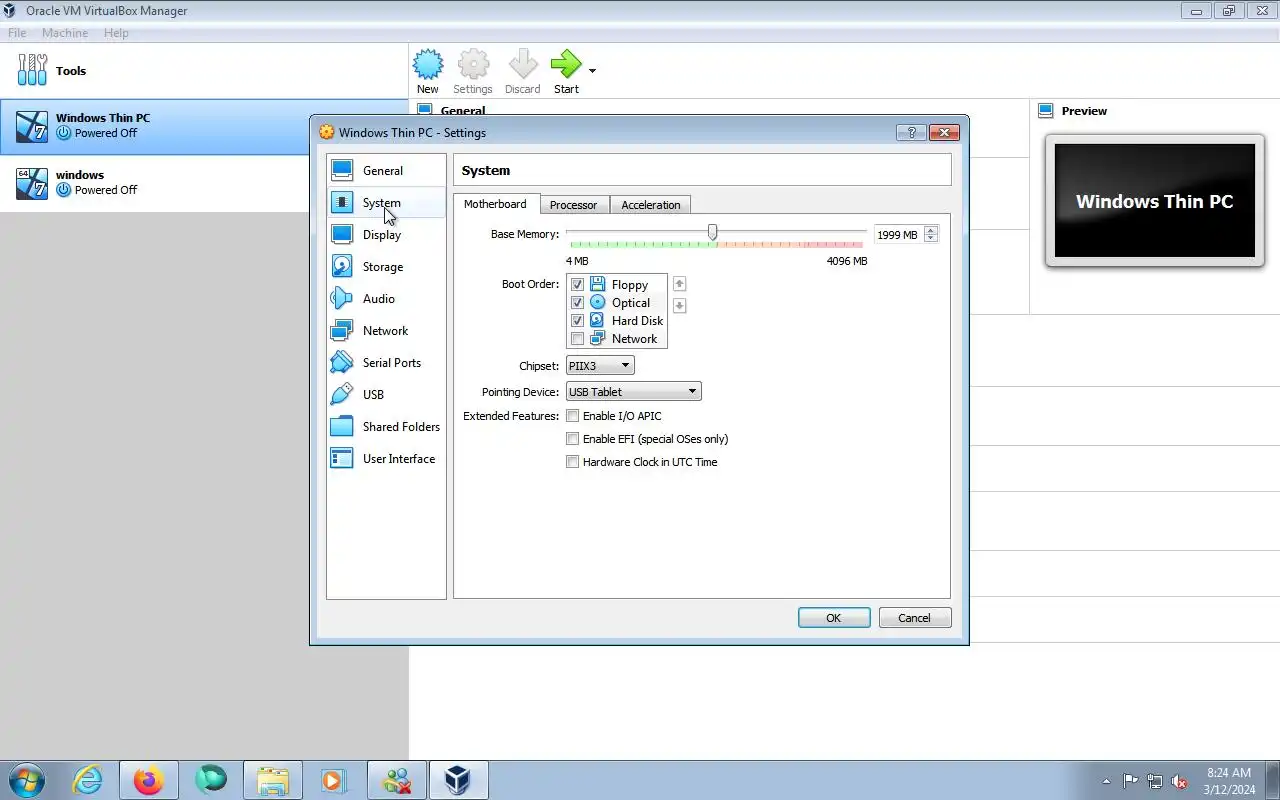1280x800 pixels.
Task: Switch to the Acceleration tab
Action: [x=651, y=205]
